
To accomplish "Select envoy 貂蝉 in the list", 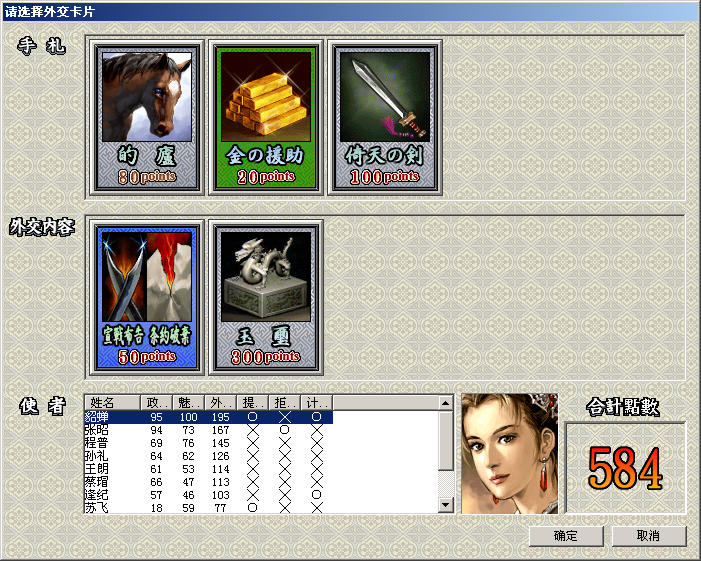I will point(208,417).
